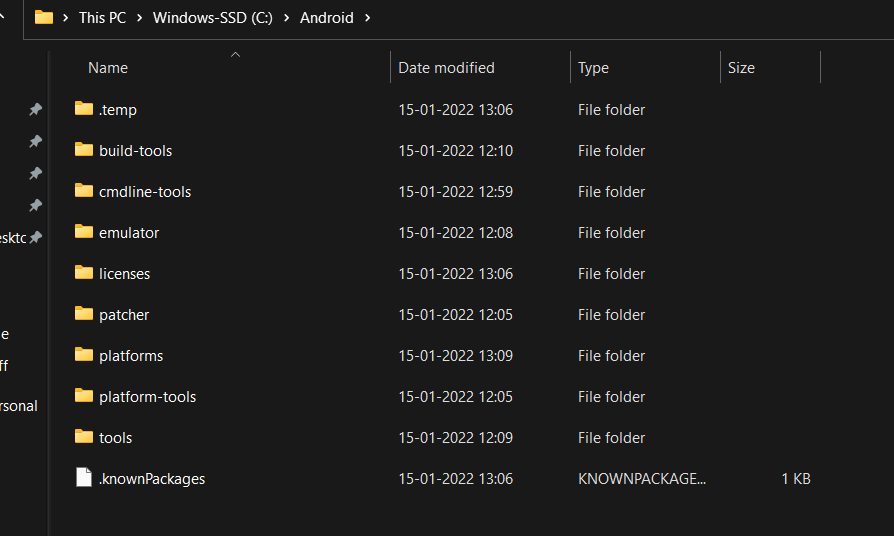Sort files by Type column
894x536 pixels.
click(593, 68)
